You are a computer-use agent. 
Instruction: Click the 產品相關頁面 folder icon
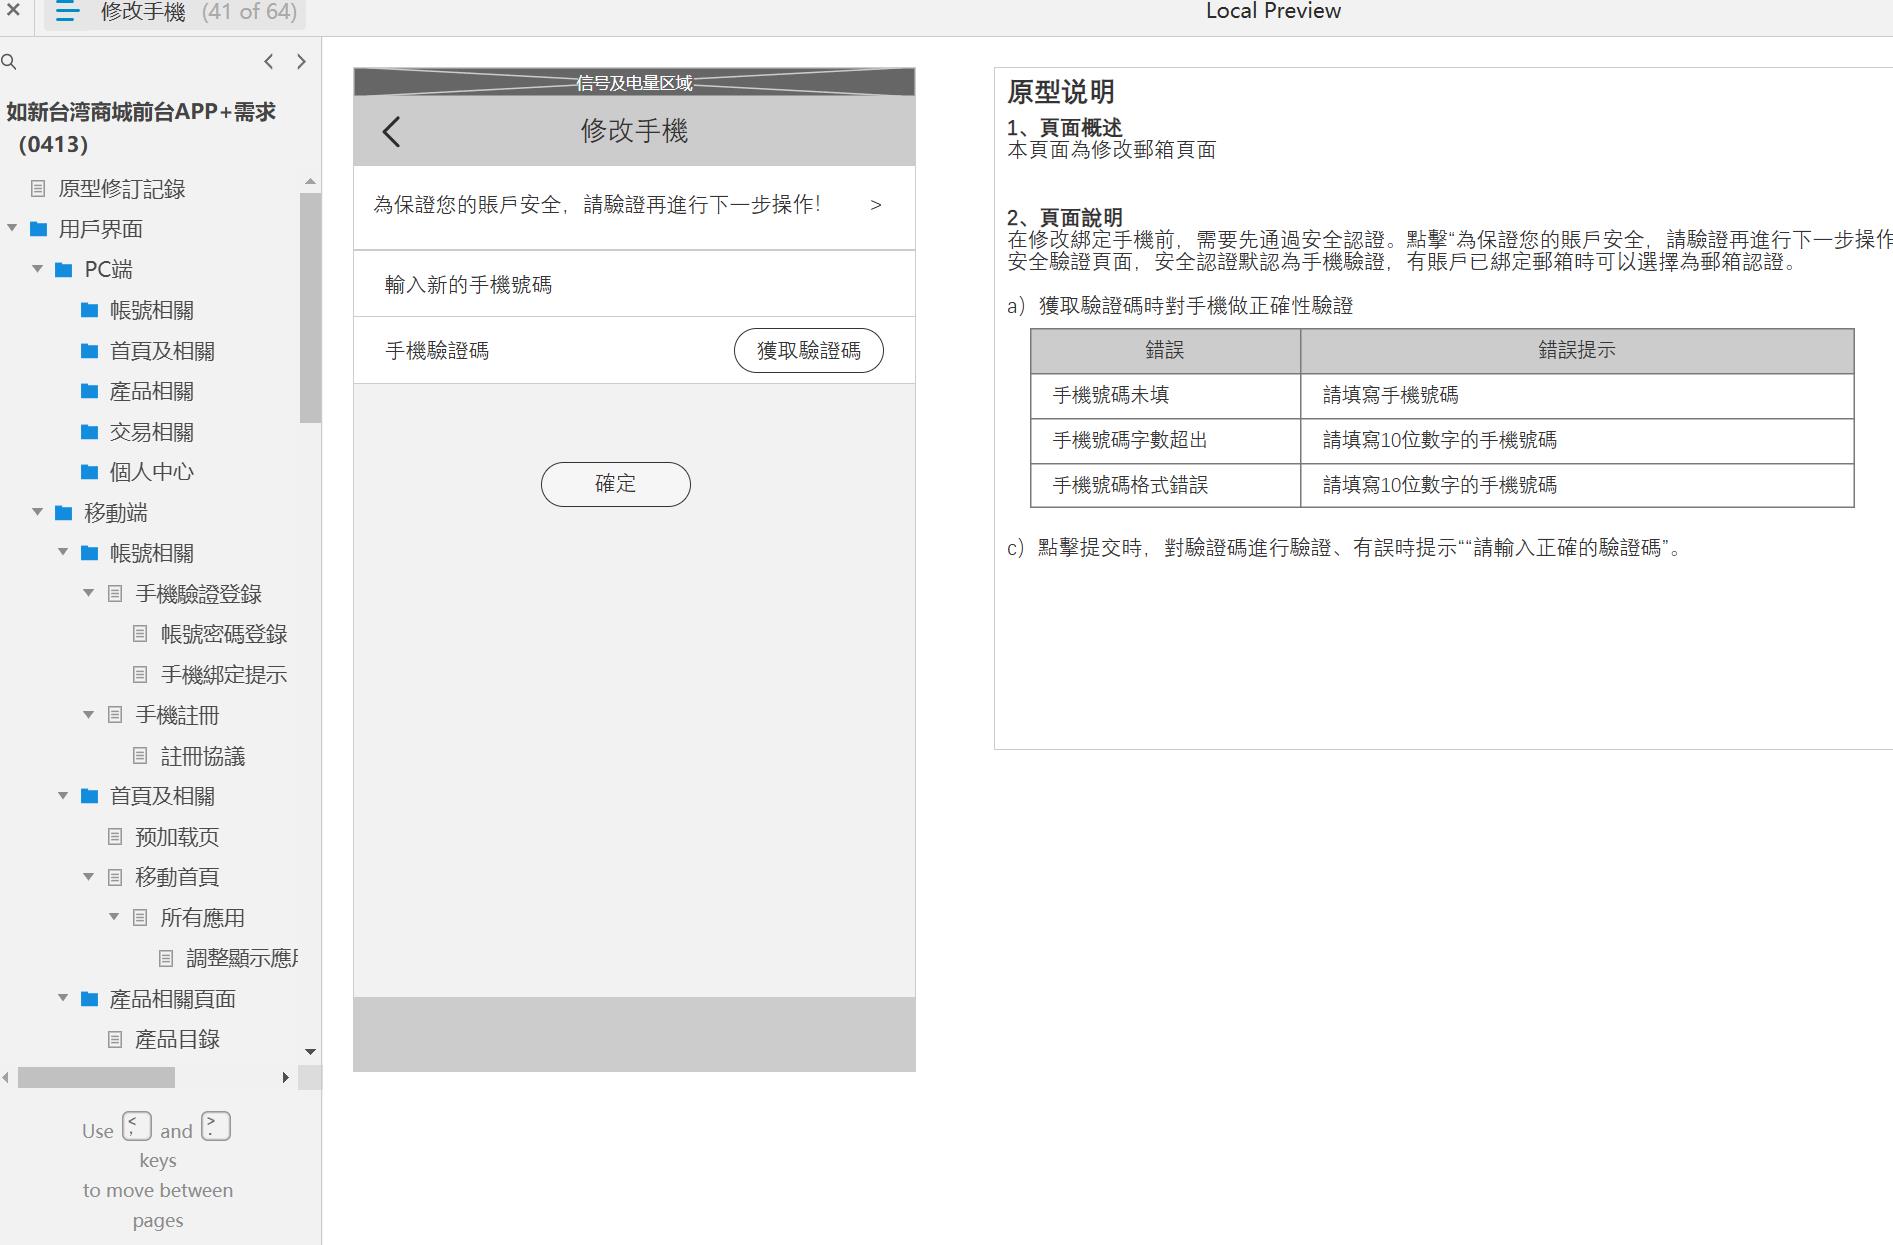(x=89, y=998)
